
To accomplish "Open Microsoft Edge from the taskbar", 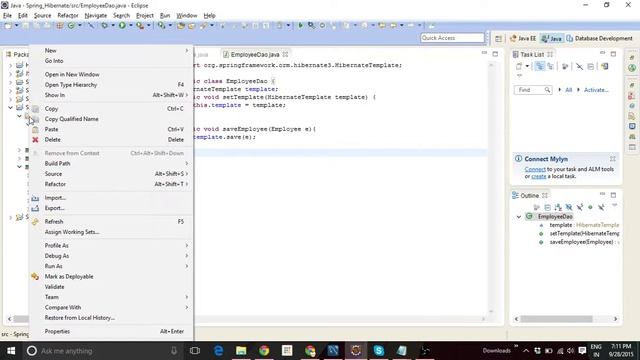I will click(x=218, y=351).
